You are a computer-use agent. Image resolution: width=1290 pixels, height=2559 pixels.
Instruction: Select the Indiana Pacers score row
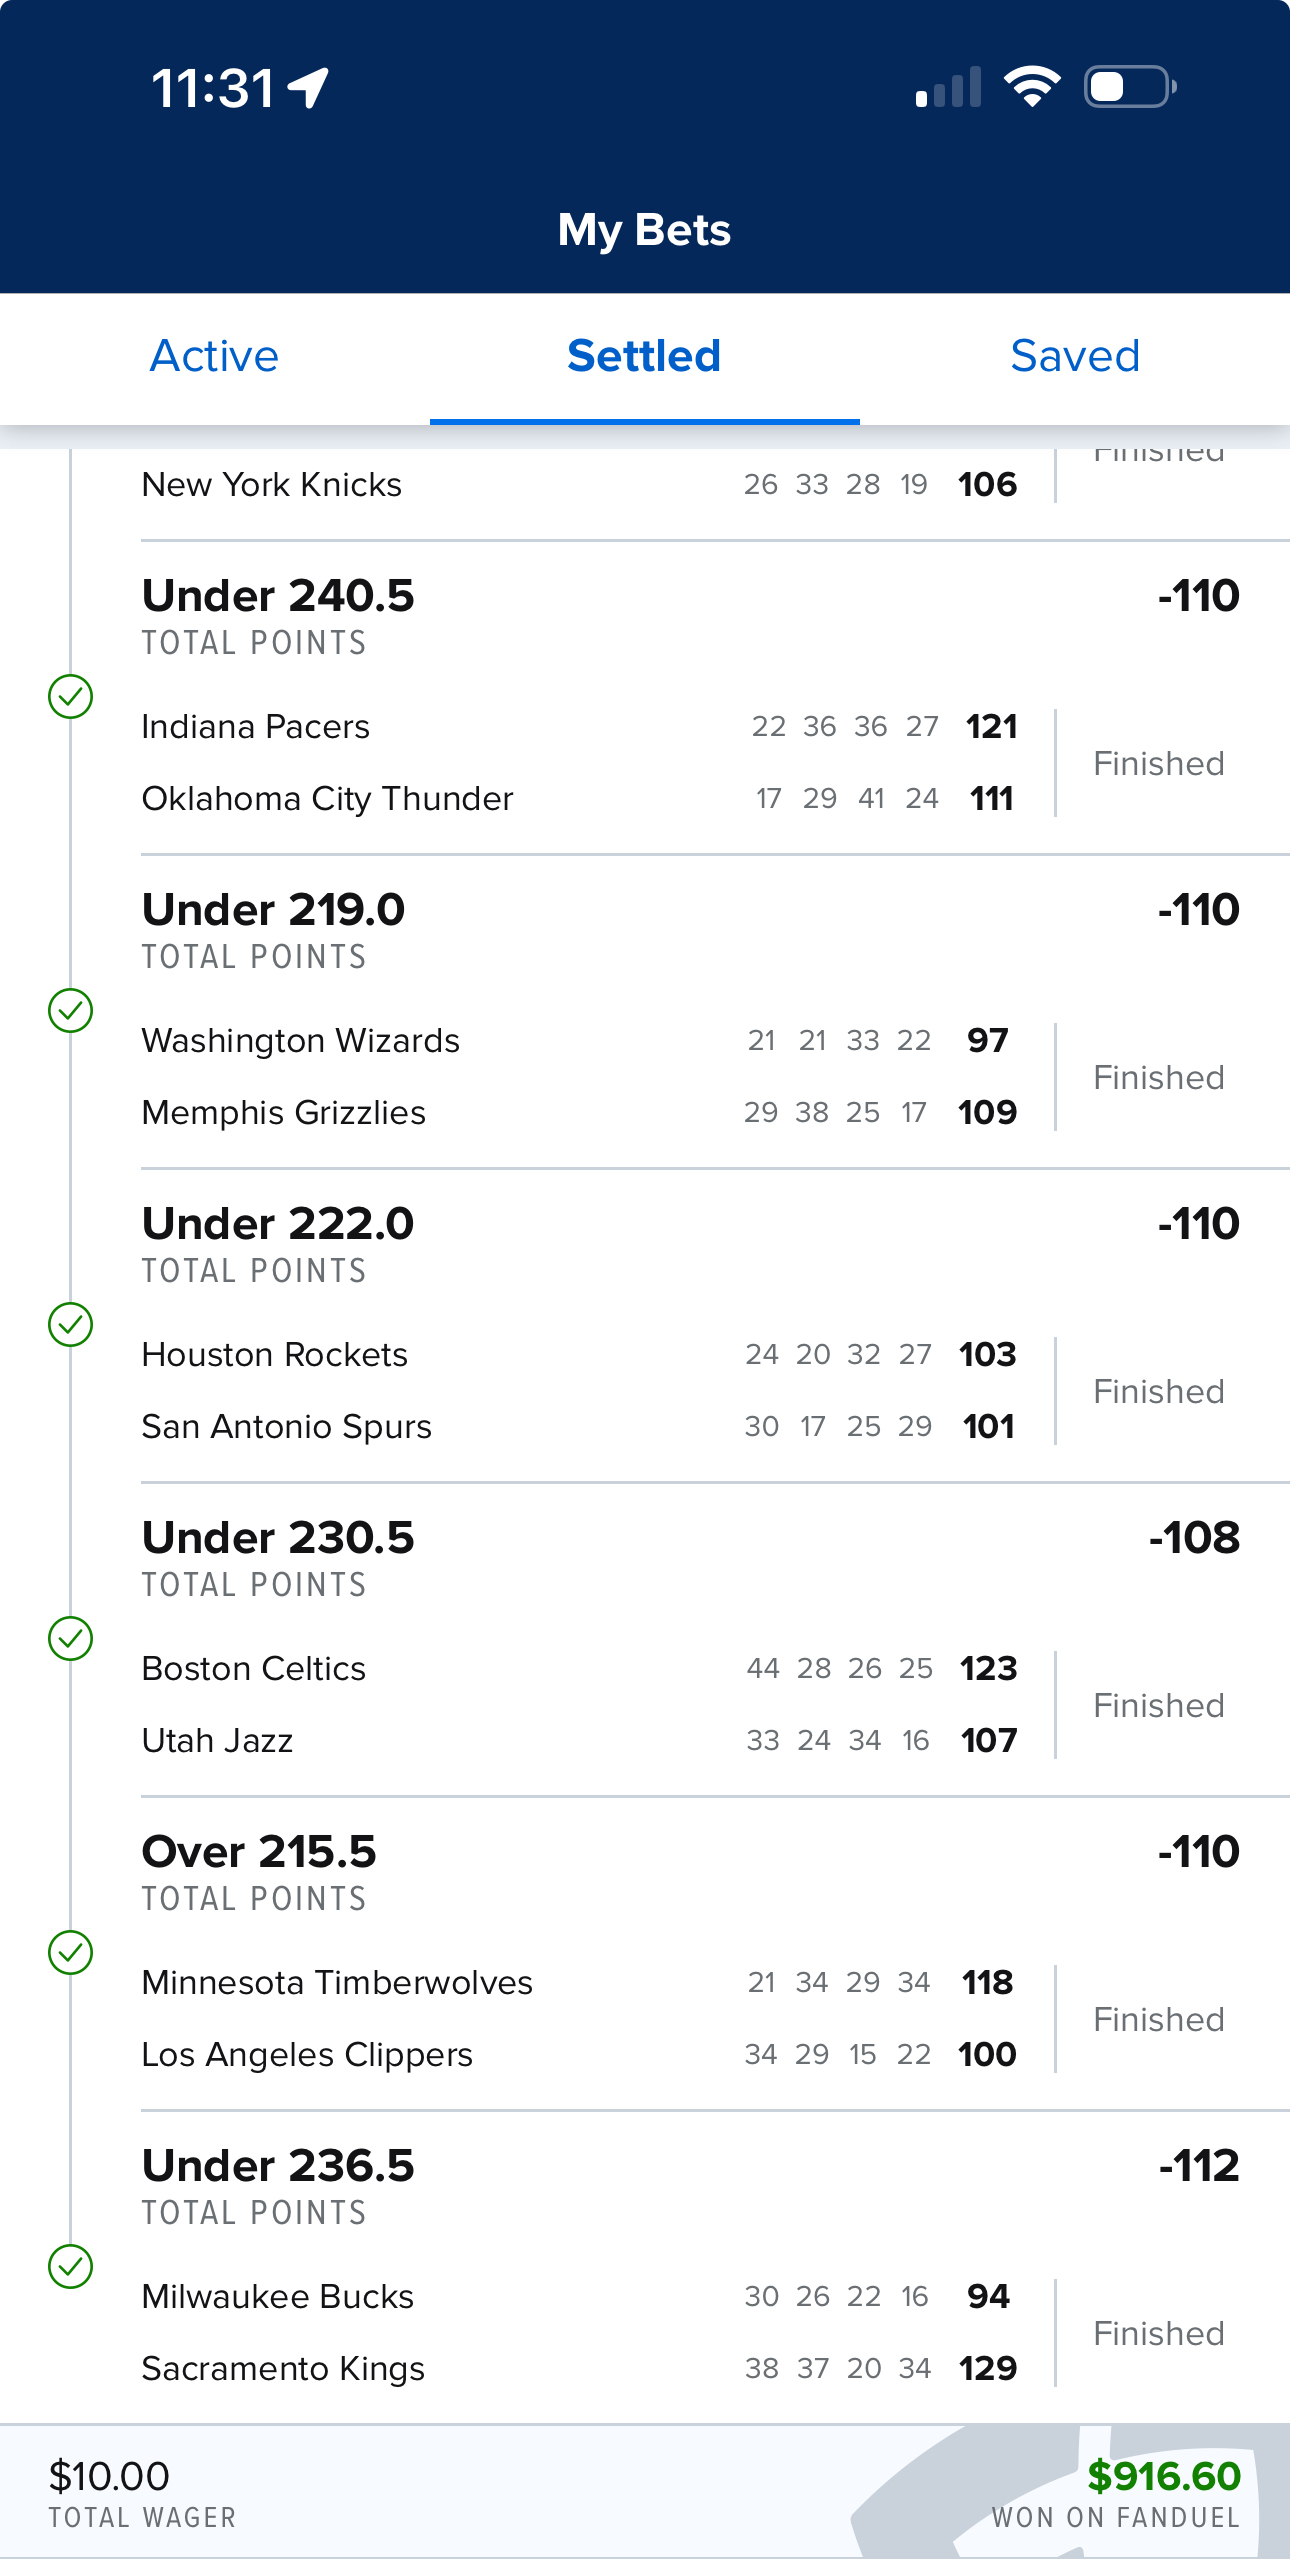(579, 726)
